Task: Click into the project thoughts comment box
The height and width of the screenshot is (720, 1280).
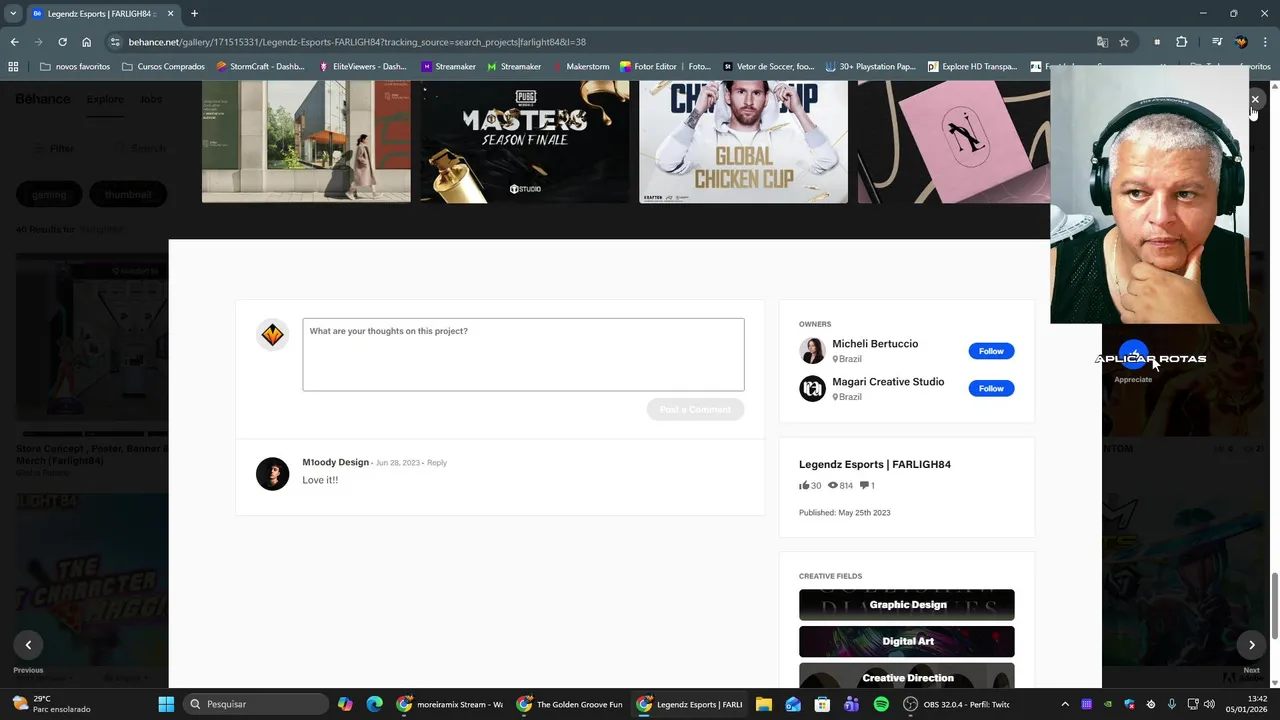Action: pyautogui.click(x=523, y=354)
